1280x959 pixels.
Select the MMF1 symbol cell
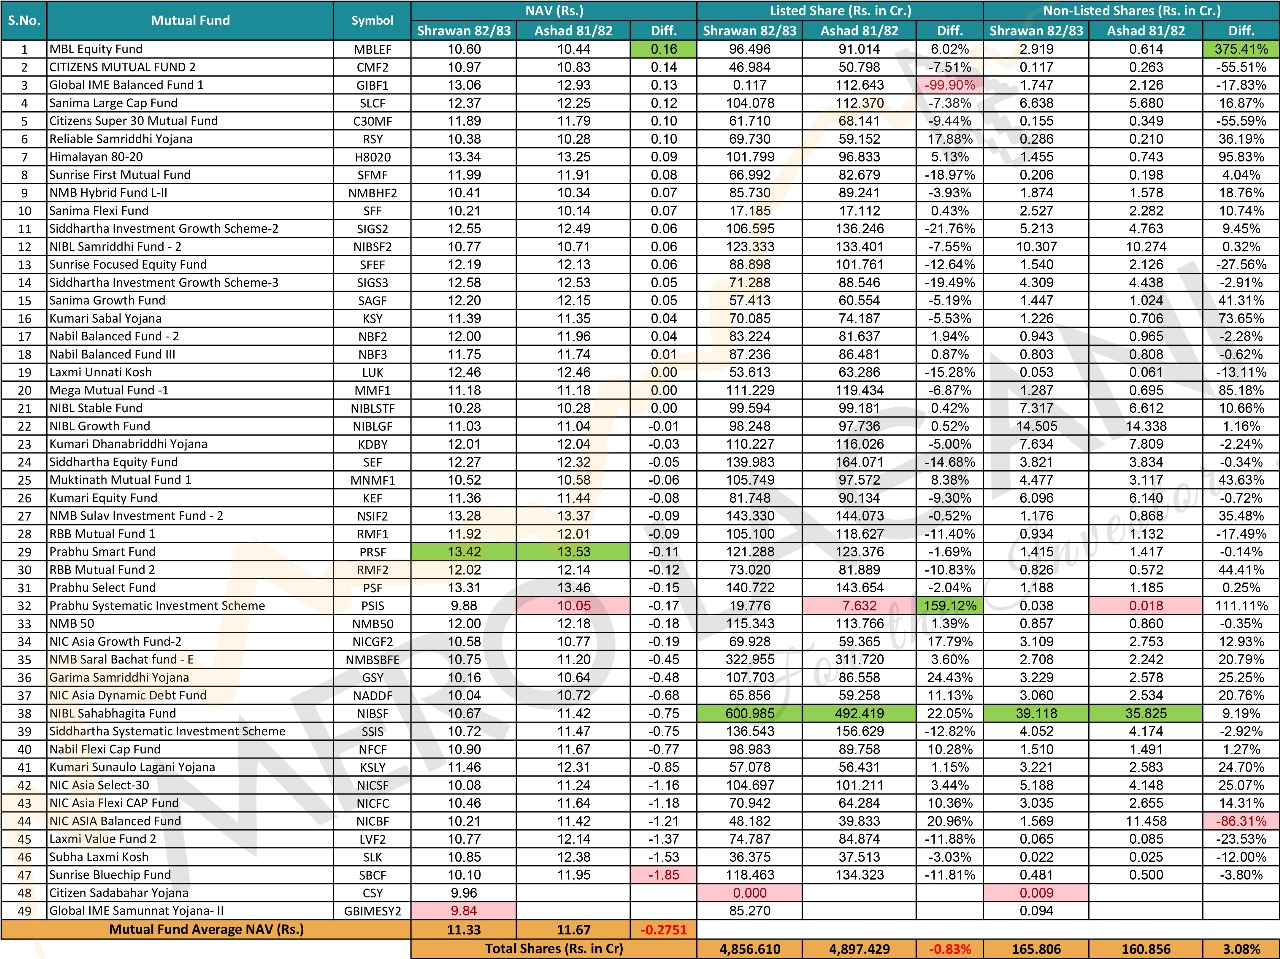coord(372,390)
